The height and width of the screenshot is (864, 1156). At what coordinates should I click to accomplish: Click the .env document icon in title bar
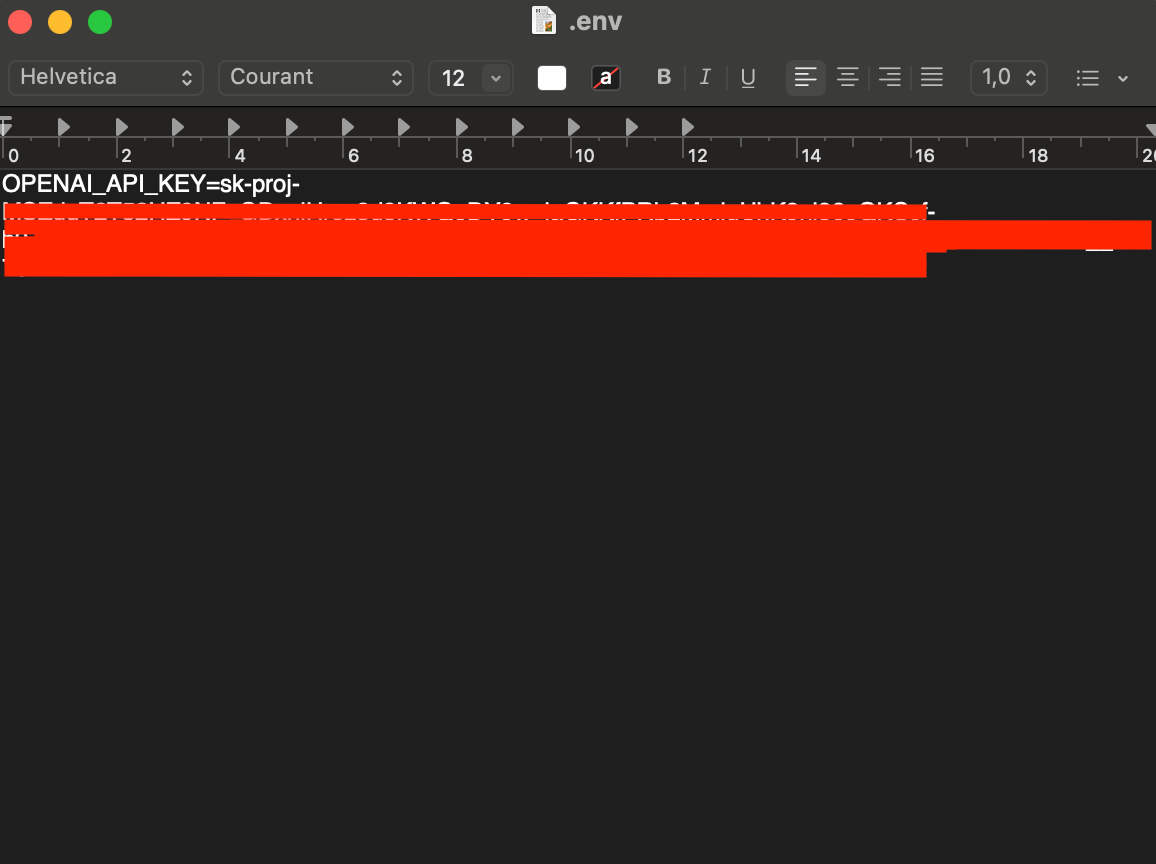(x=544, y=21)
